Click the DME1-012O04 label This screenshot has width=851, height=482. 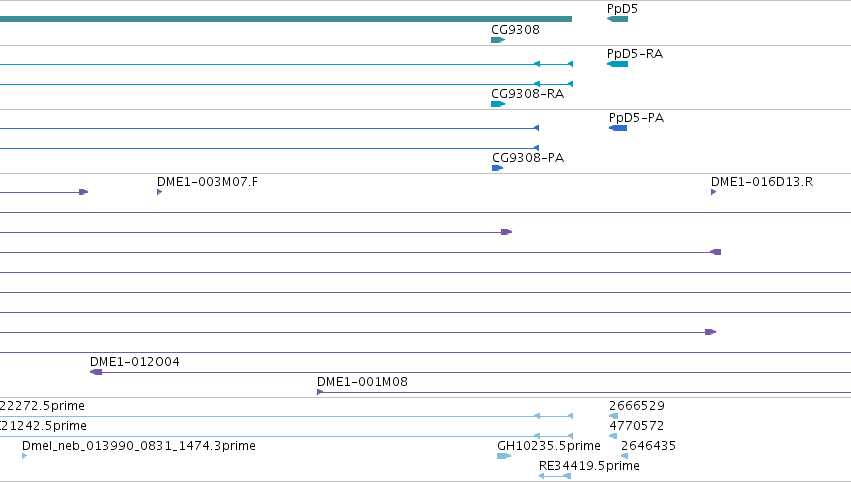pos(135,362)
